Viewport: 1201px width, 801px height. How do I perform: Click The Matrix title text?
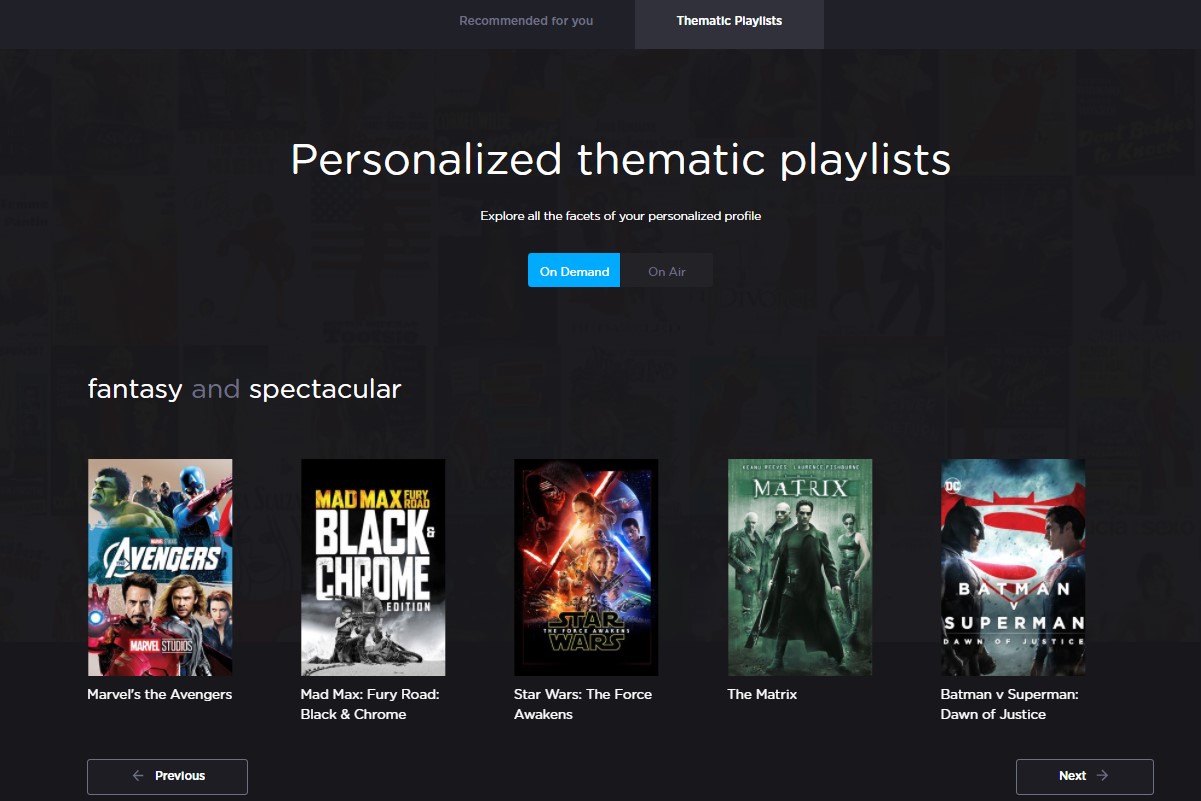[x=762, y=695]
